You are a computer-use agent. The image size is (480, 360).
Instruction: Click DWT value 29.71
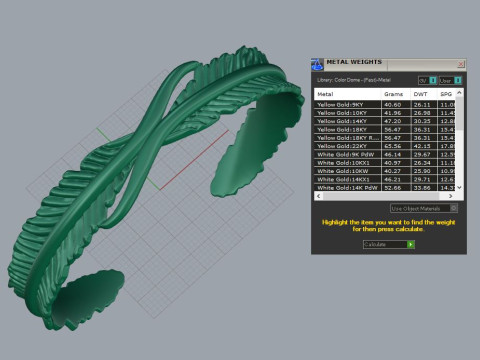[422, 180]
